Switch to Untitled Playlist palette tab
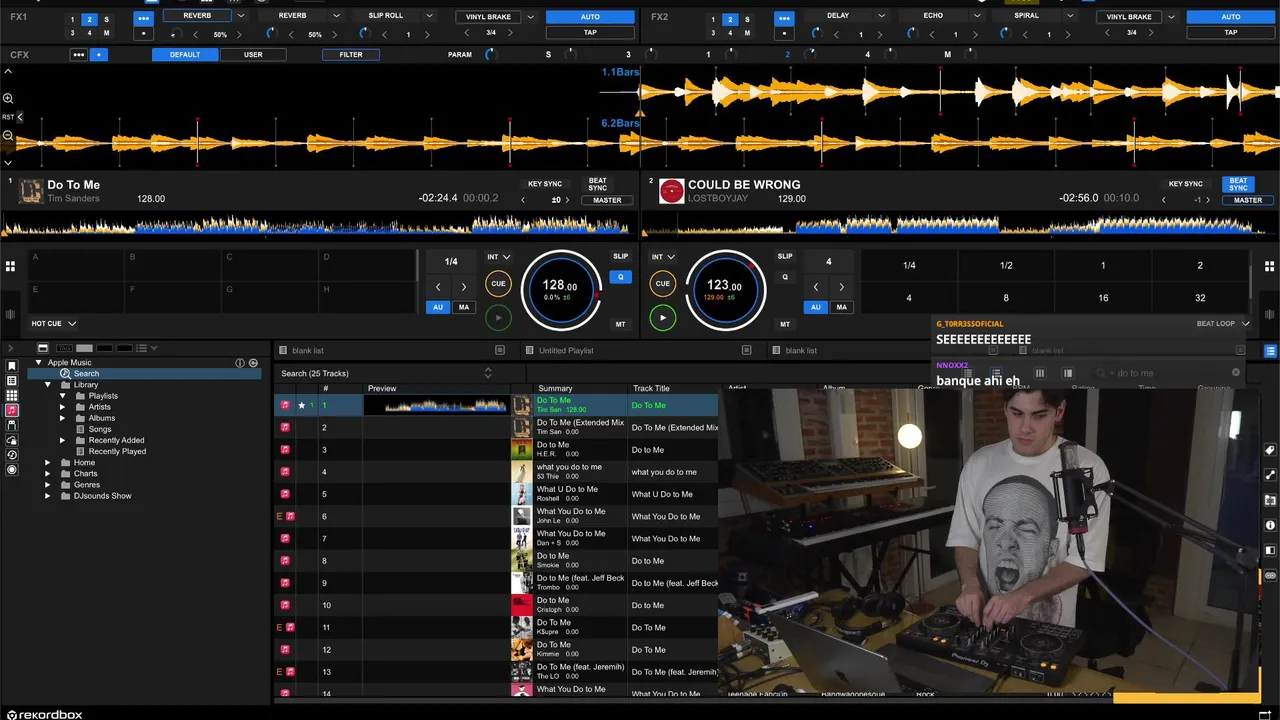This screenshot has height=720, width=1280. coord(566,350)
